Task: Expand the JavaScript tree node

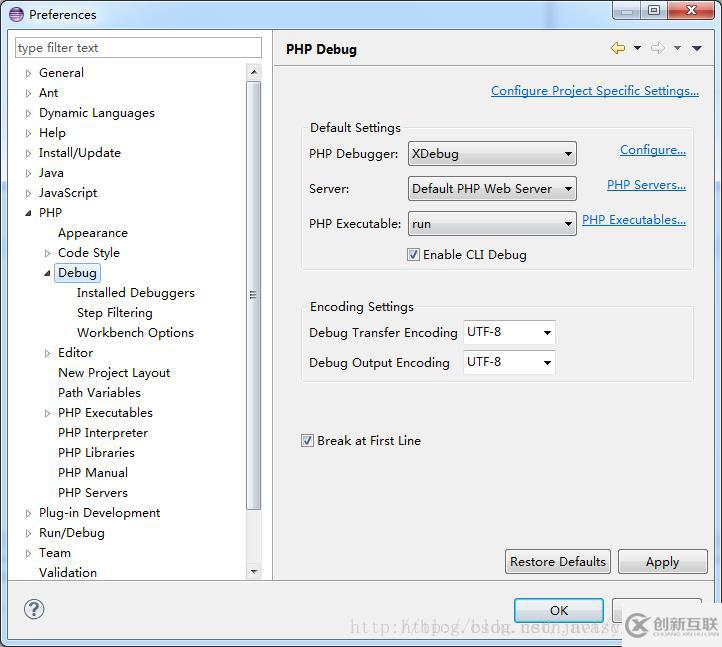Action: coord(29,193)
